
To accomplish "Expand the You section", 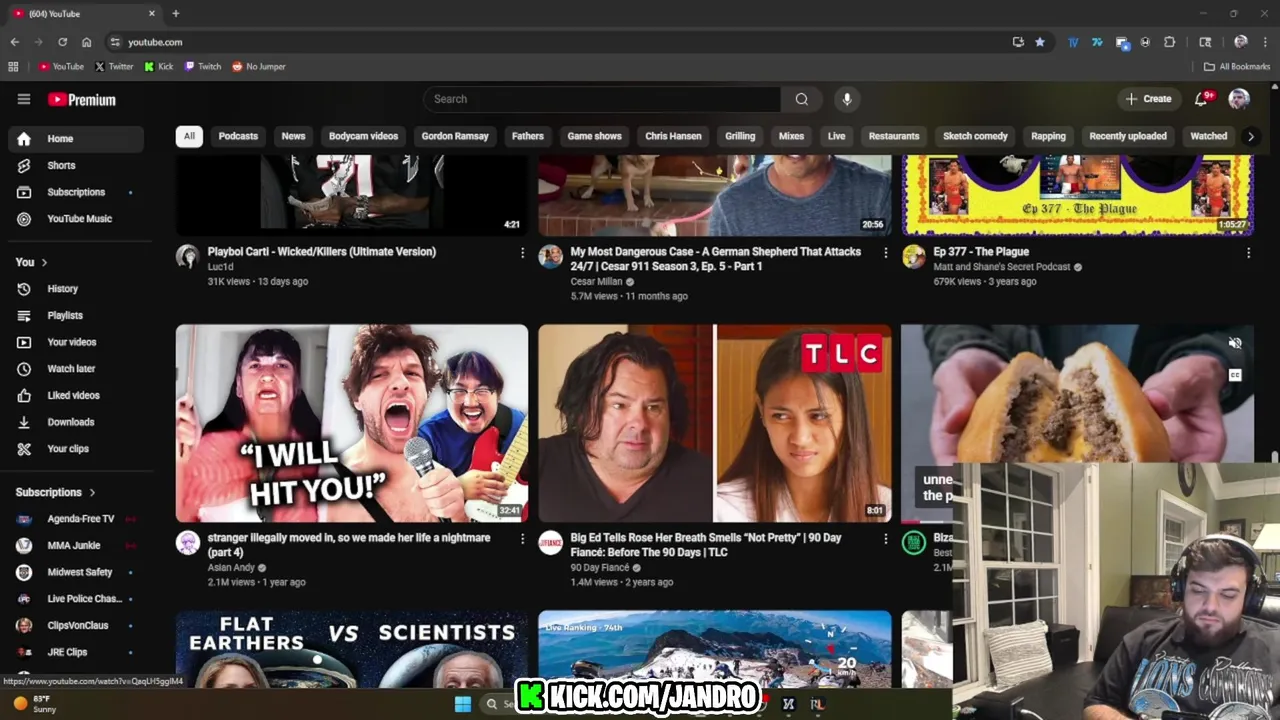I will 31,262.
